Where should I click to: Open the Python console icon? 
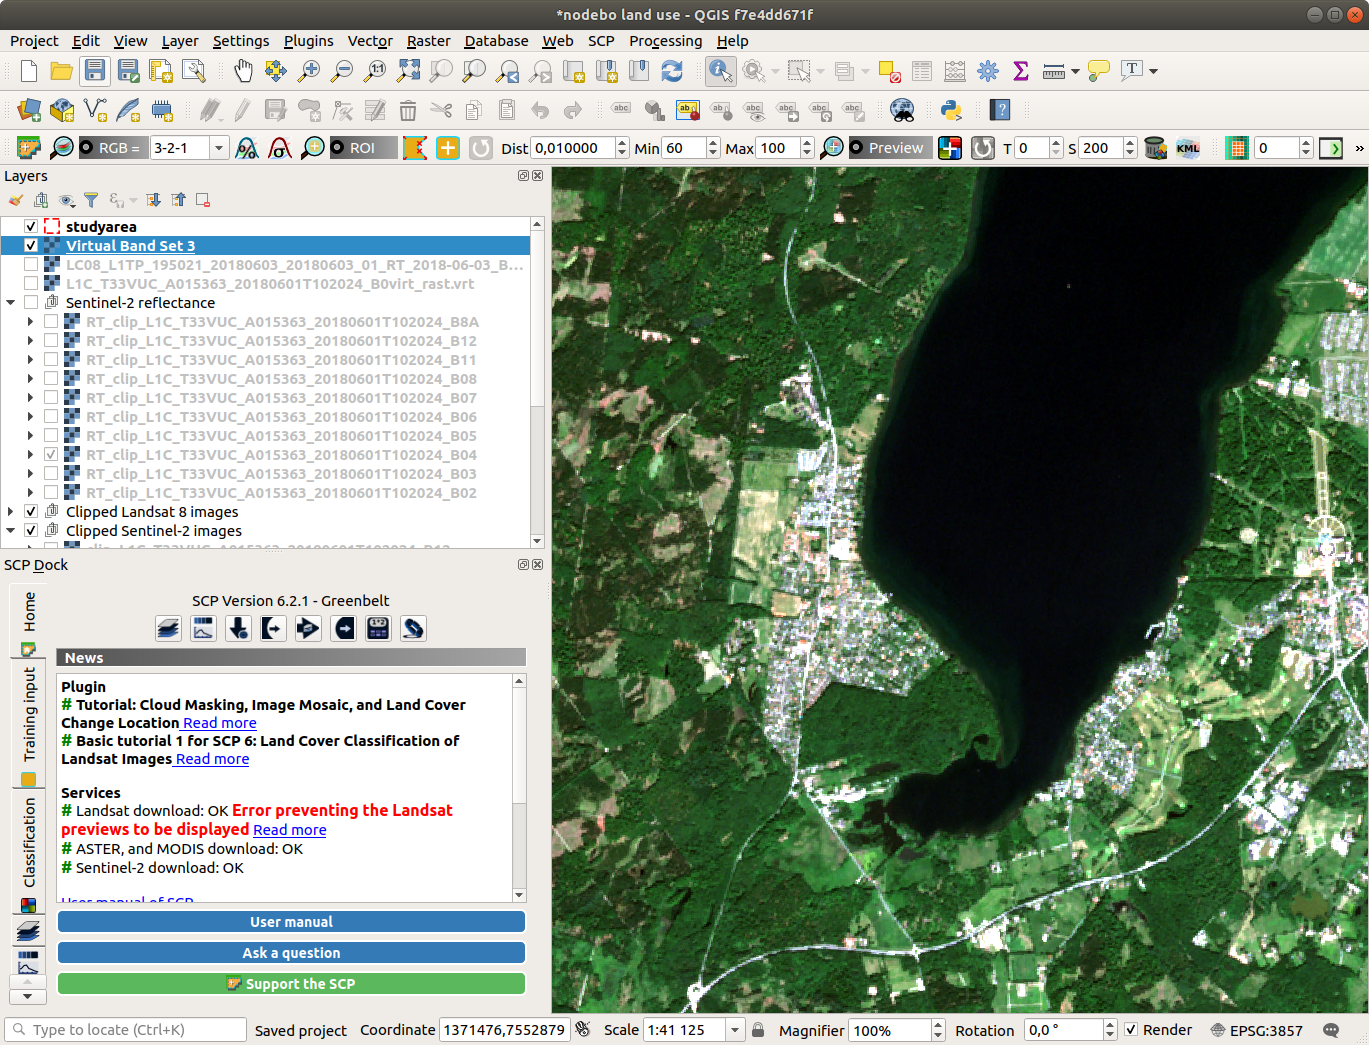pos(951,110)
